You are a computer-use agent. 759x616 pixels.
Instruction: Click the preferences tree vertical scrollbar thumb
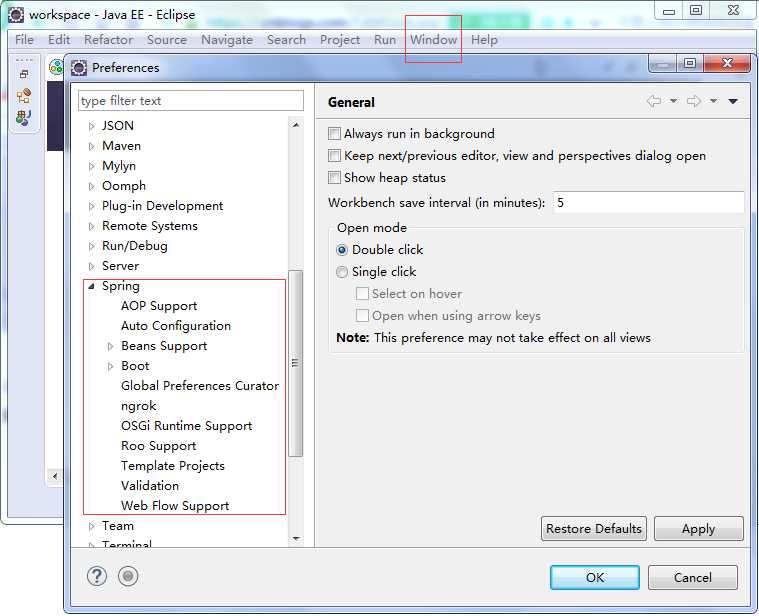[295, 363]
